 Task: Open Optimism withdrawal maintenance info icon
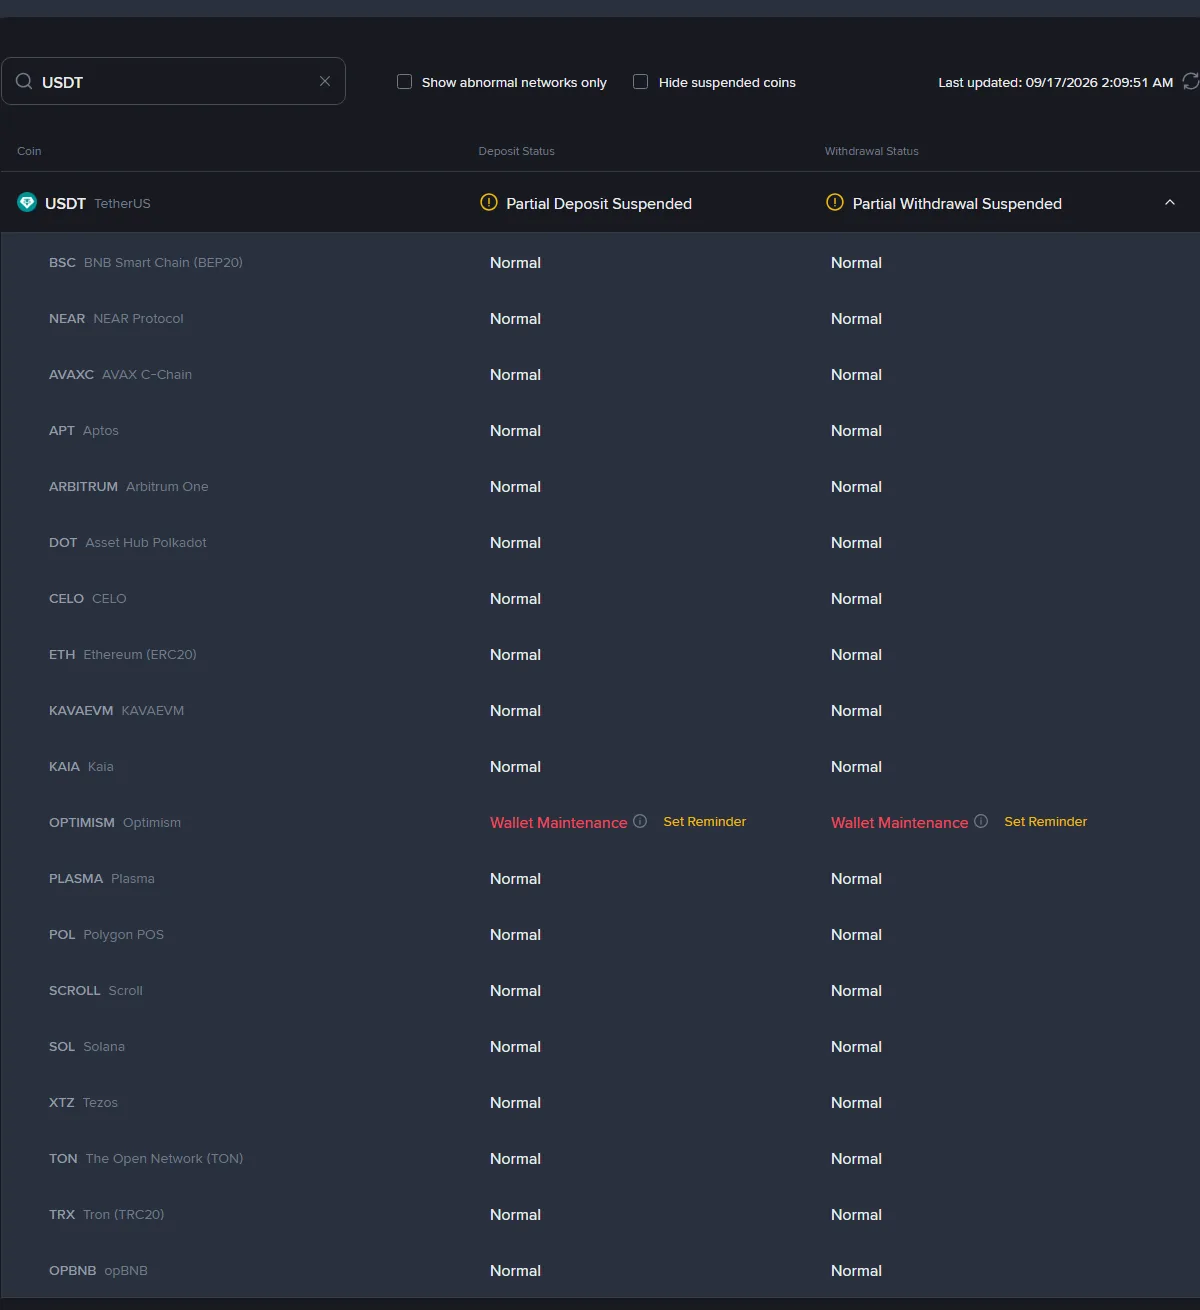(981, 821)
